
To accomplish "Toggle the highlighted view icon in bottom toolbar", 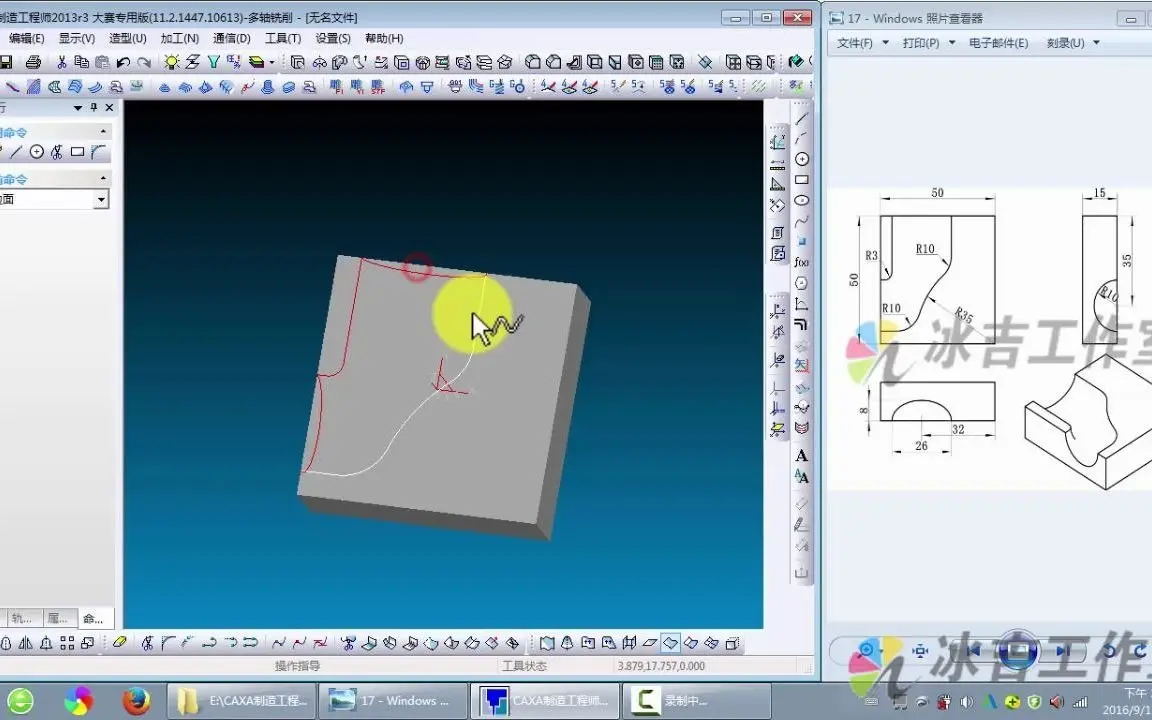I will [670, 643].
